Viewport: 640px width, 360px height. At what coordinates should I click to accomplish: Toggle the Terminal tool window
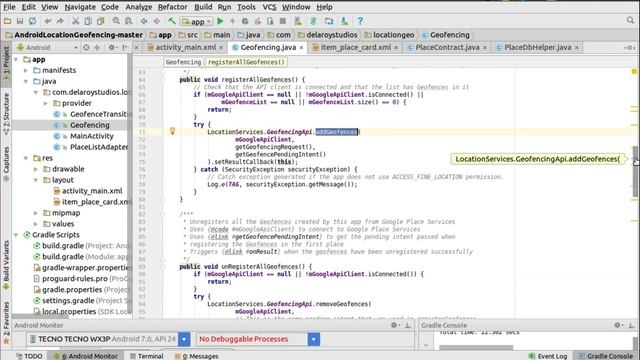point(147,356)
